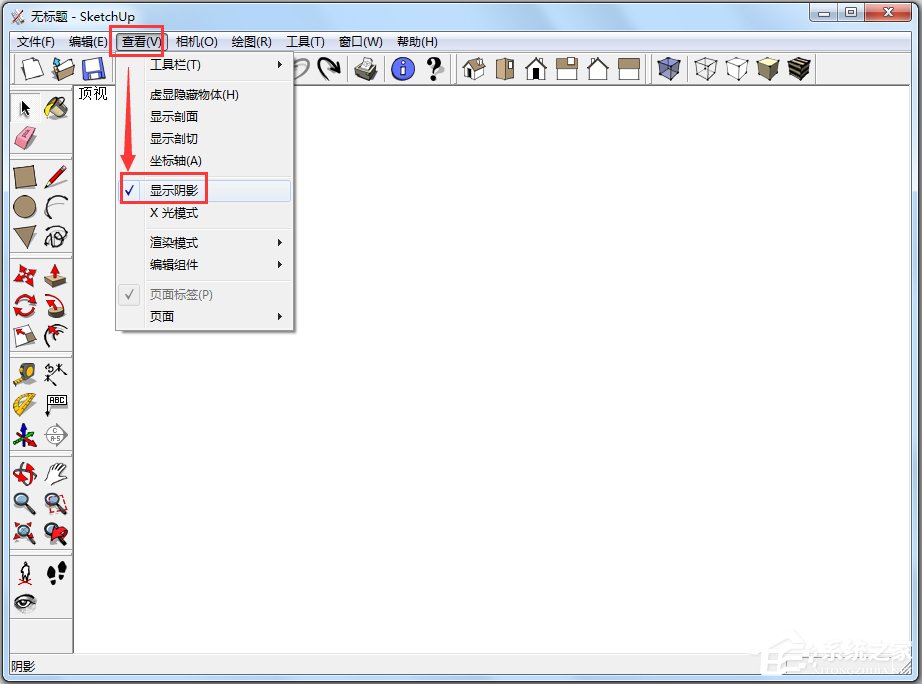The height and width of the screenshot is (684, 922).
Task: Toggle 虚显隐藏物体(H) option
Action: pos(205,95)
